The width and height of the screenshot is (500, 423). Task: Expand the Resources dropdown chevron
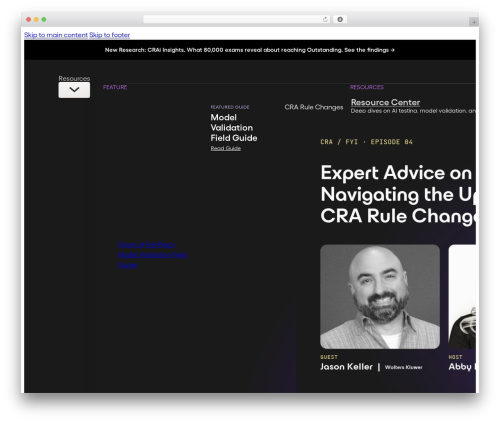(x=74, y=90)
